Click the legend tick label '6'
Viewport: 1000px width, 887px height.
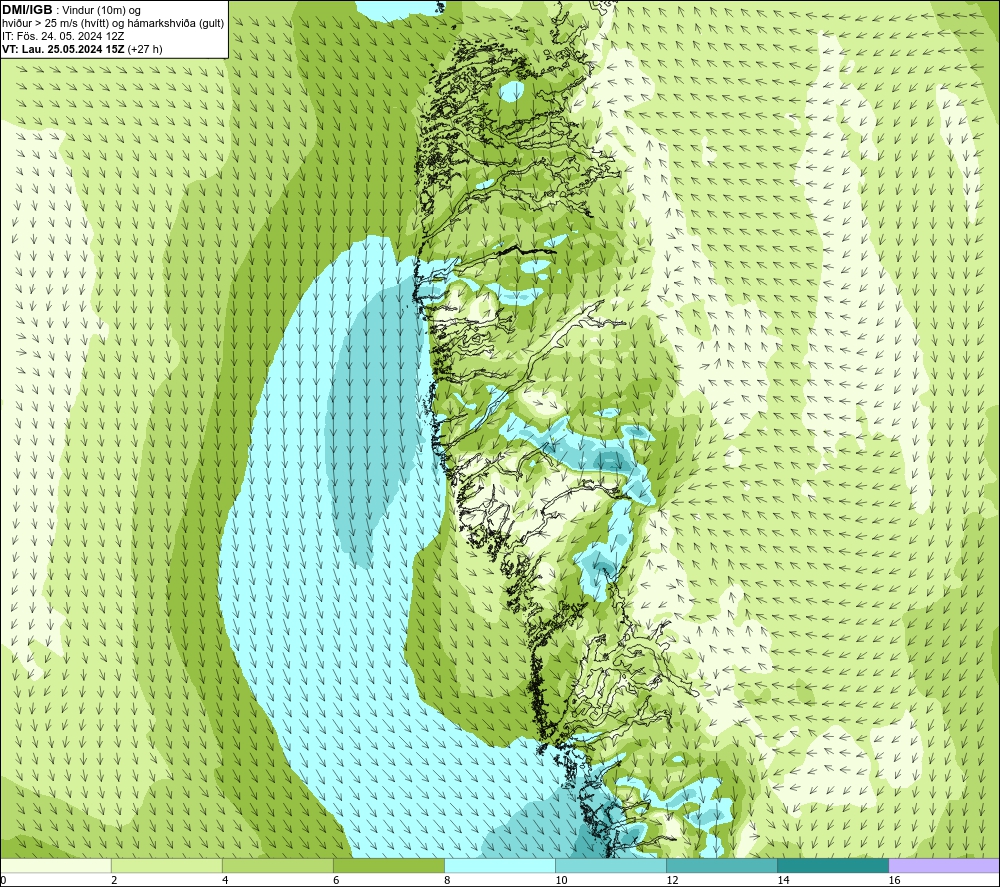336,881
